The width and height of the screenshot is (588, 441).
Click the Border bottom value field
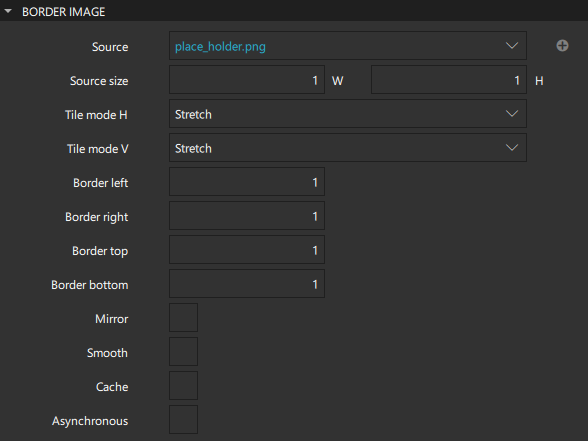[x=247, y=284]
